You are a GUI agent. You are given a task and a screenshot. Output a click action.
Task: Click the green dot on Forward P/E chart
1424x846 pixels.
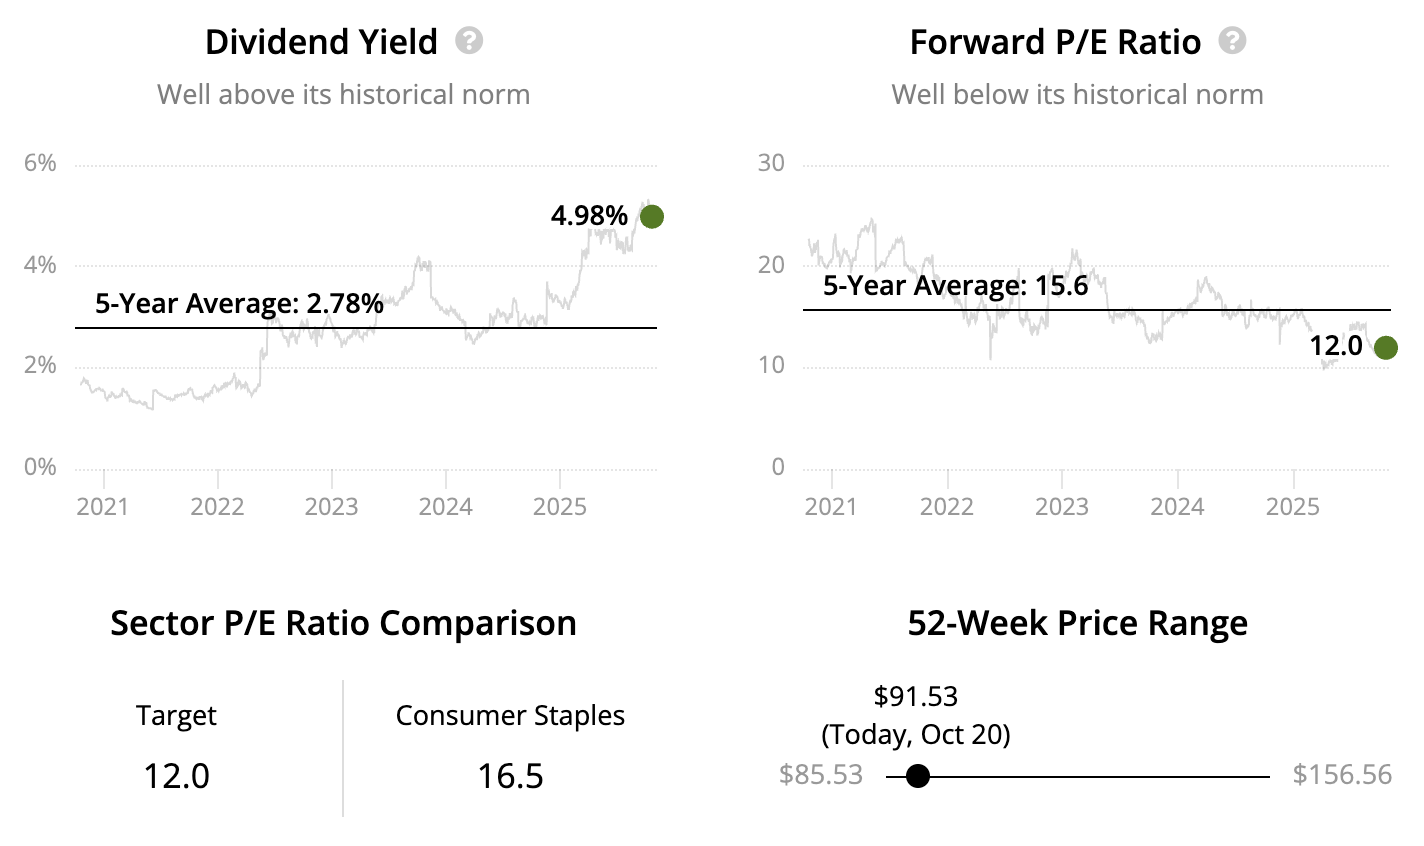[x=1385, y=348]
